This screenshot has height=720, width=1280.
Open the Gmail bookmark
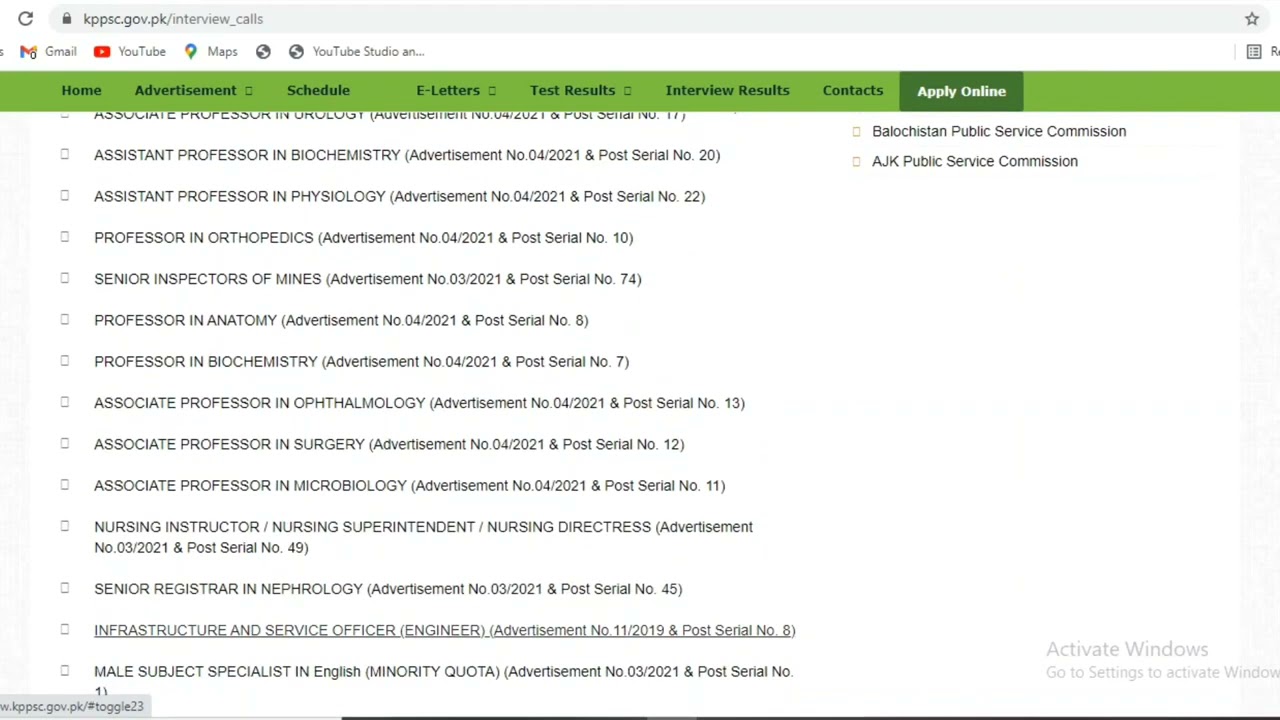coord(48,51)
